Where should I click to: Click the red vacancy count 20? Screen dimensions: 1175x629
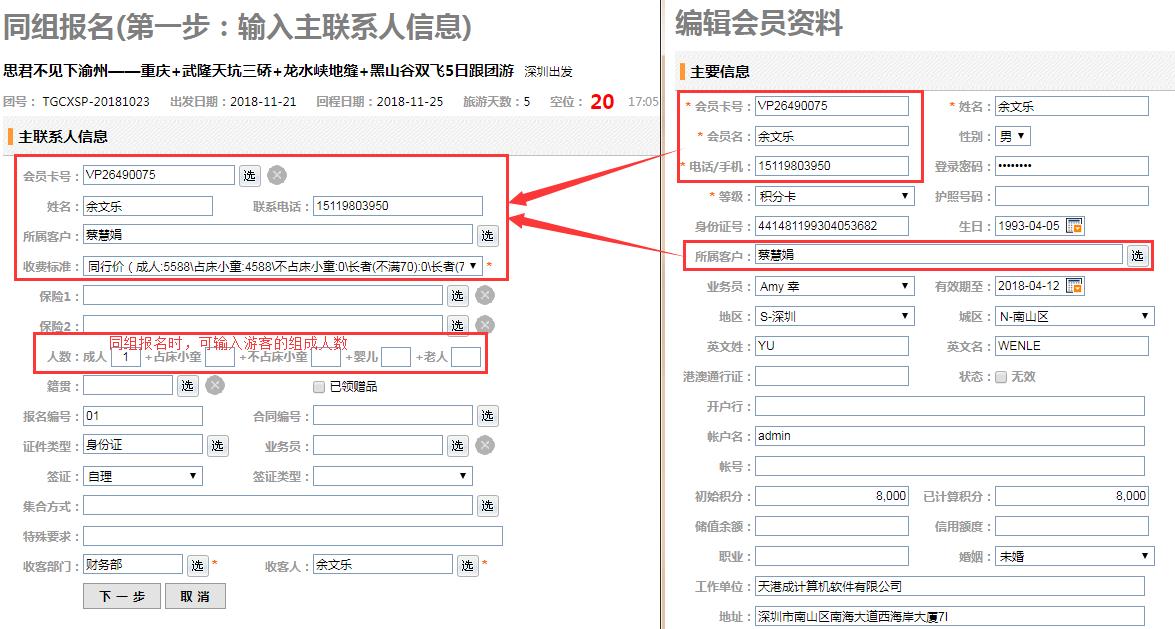tap(602, 101)
